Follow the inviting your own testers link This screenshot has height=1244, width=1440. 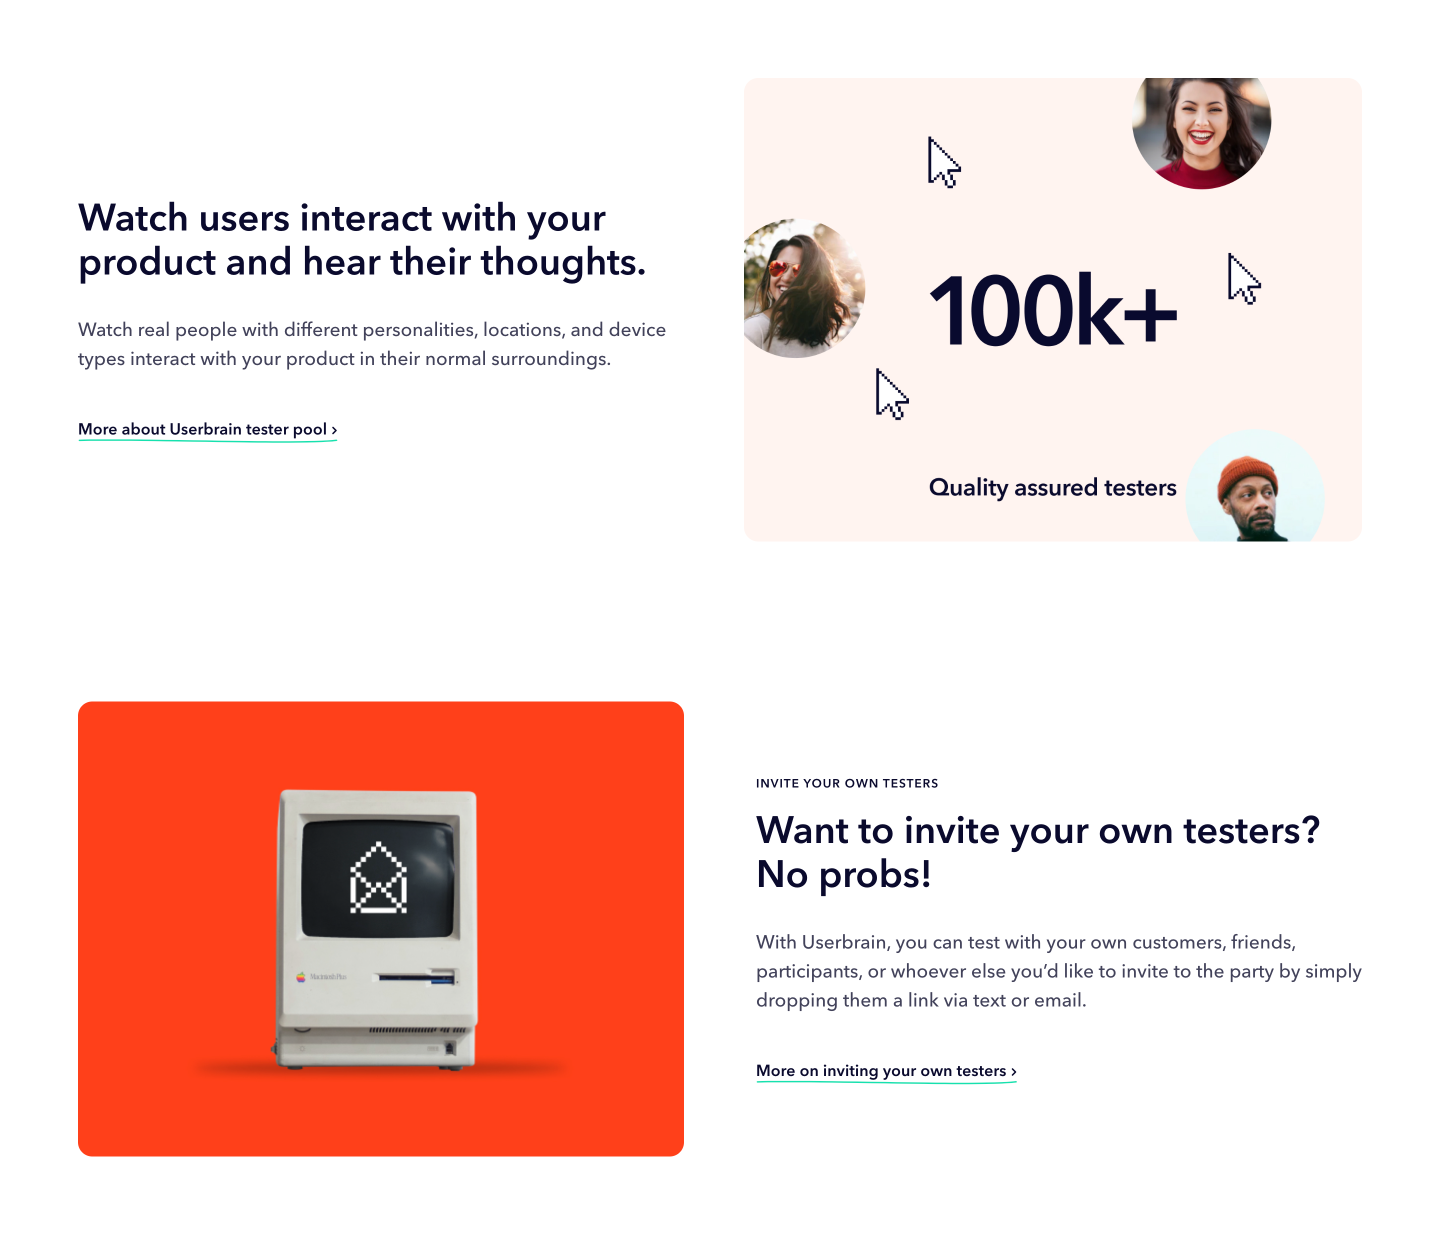(886, 1070)
